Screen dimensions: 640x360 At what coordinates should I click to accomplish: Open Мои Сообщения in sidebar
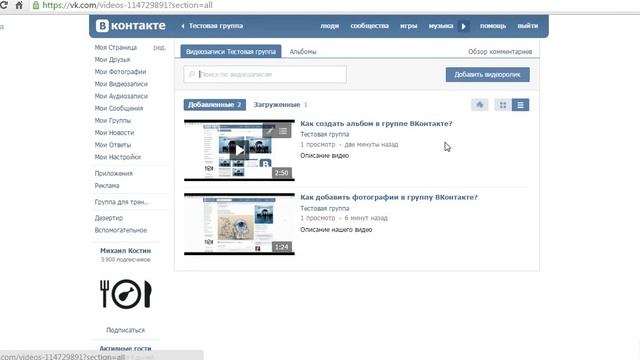coord(119,109)
